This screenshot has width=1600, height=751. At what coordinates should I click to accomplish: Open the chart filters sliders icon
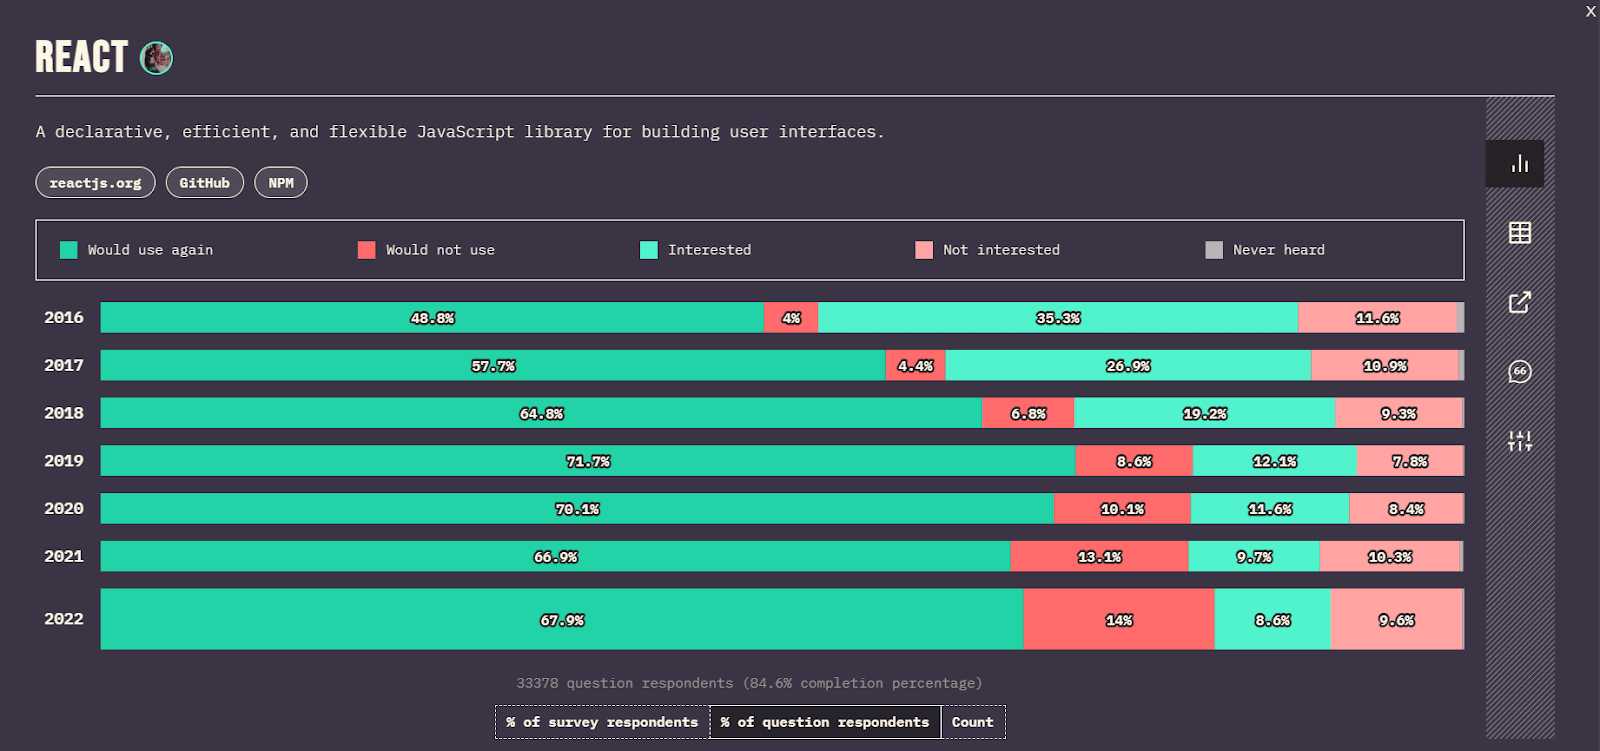(x=1519, y=441)
